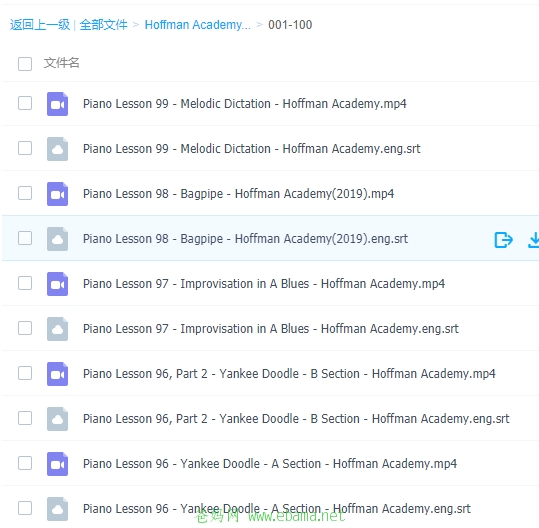This screenshot has height=528, width=539.
Task: Open Lesson 97 Improvisation in A Blues eng.srt filename
Action: pos(271,329)
